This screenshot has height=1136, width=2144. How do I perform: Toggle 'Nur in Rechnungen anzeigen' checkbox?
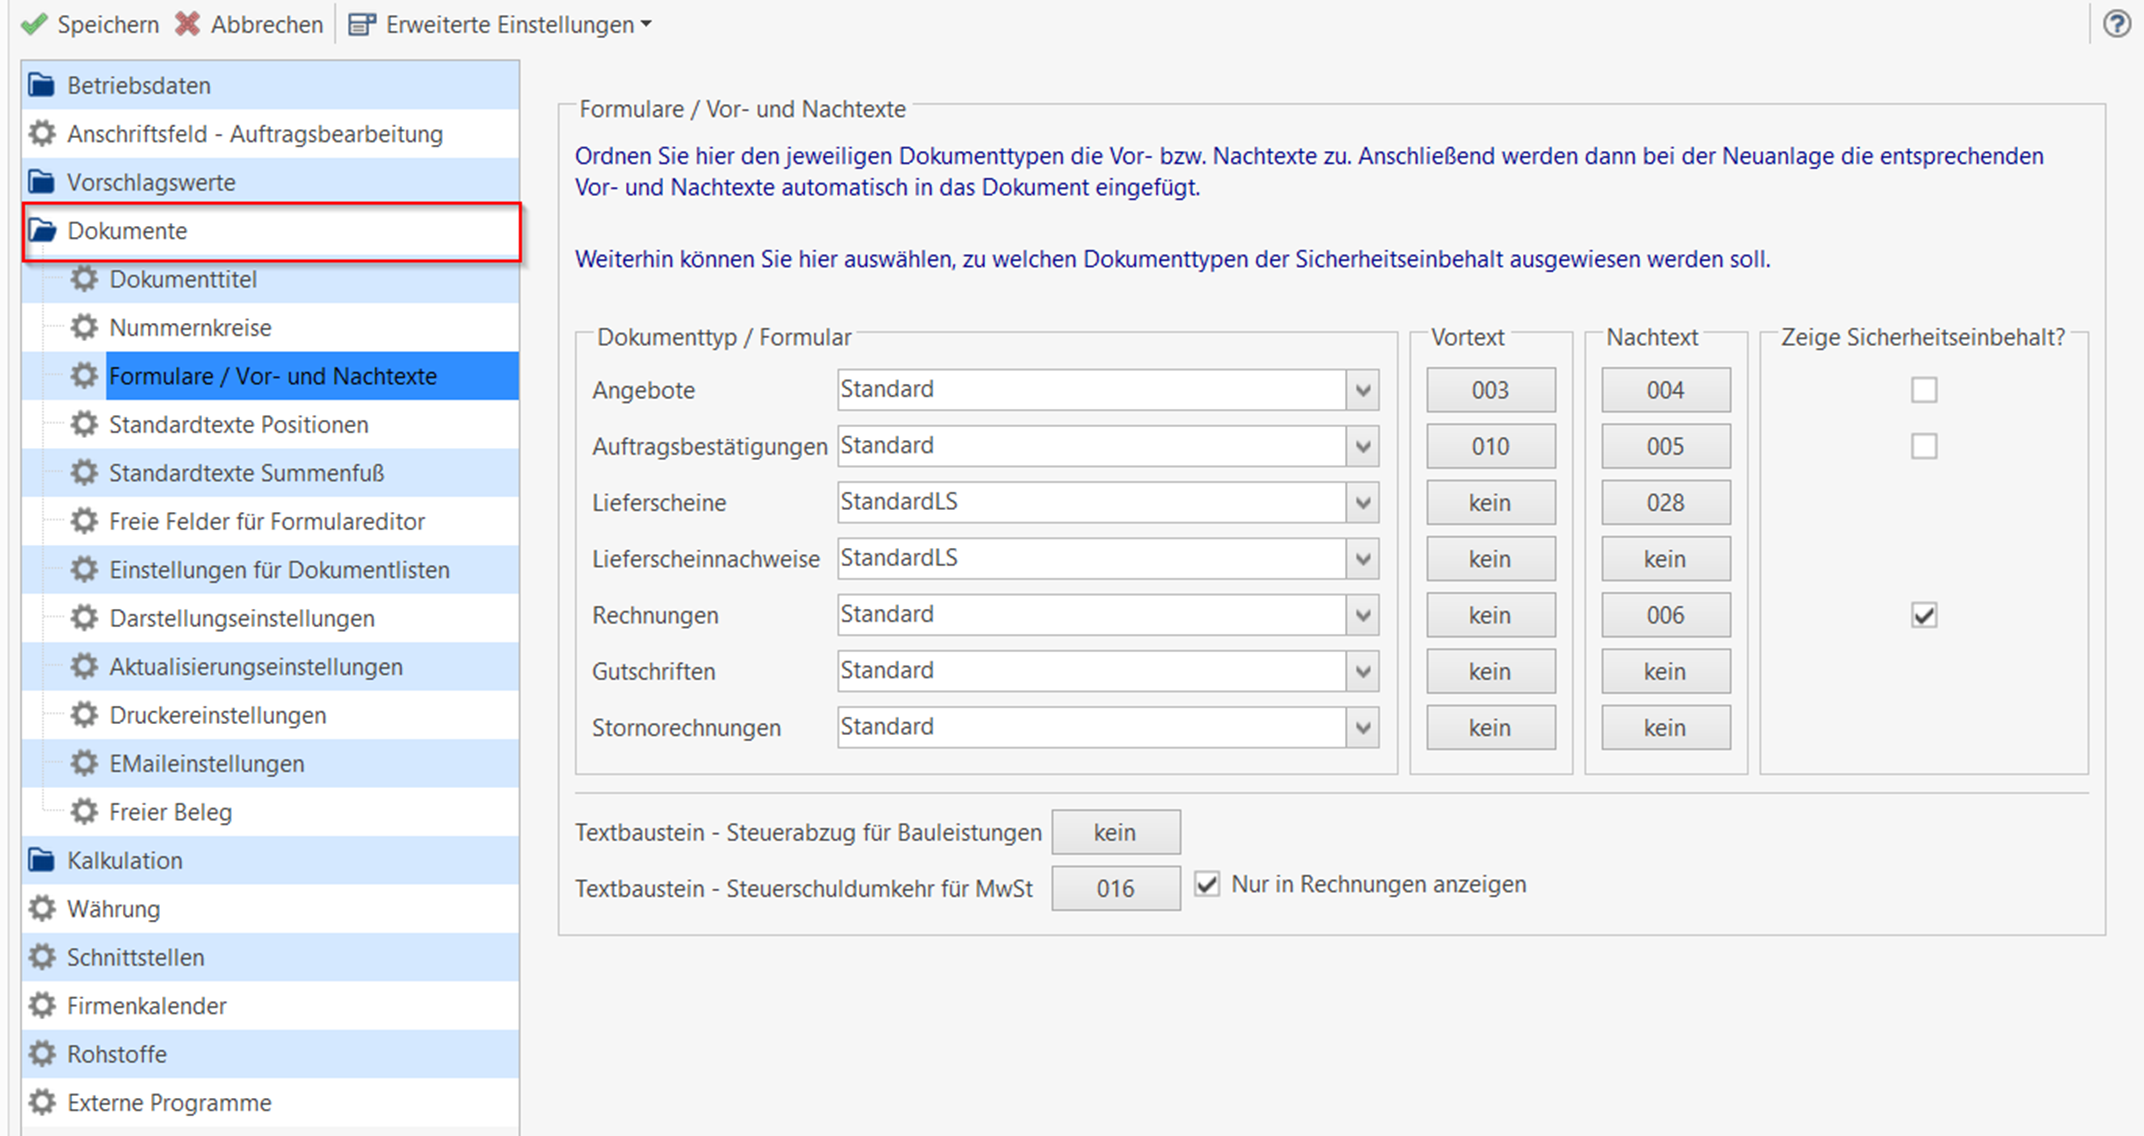tap(1207, 884)
